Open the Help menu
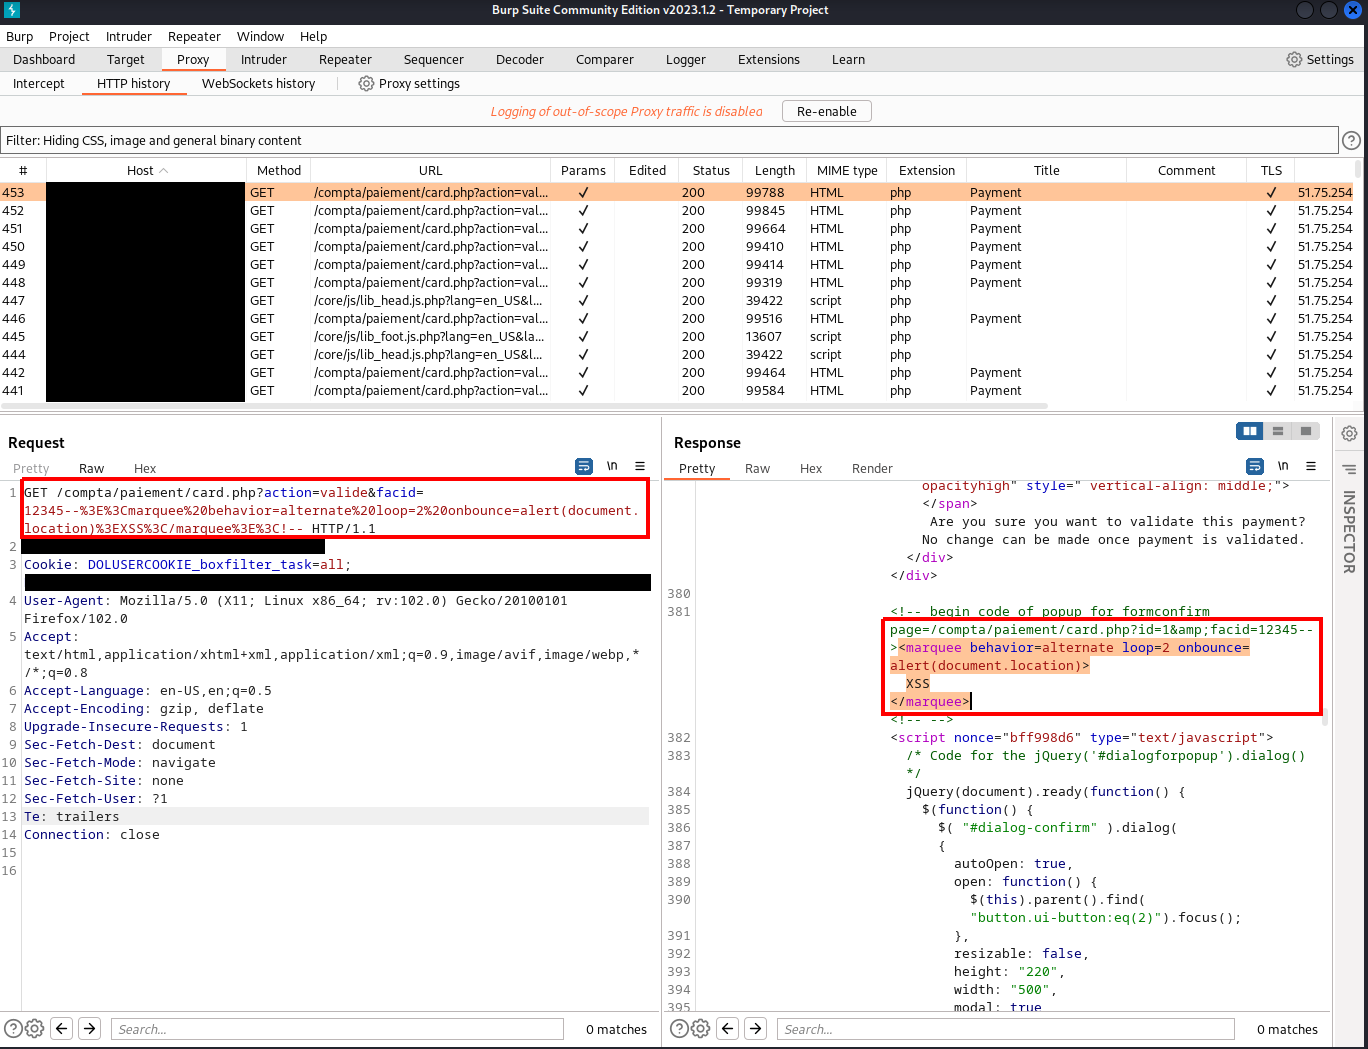Viewport: 1368px width, 1049px height. pyautogui.click(x=313, y=36)
